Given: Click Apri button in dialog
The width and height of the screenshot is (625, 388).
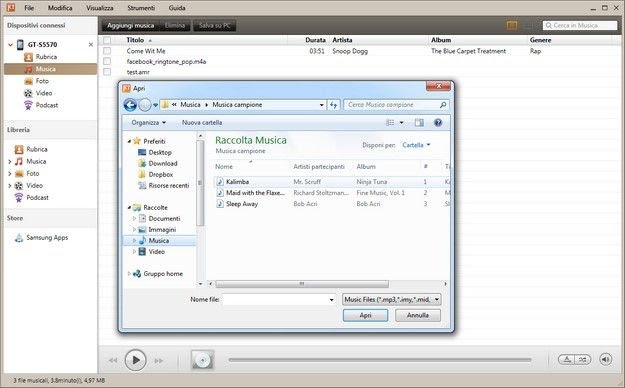Looking at the screenshot, I should click(365, 315).
